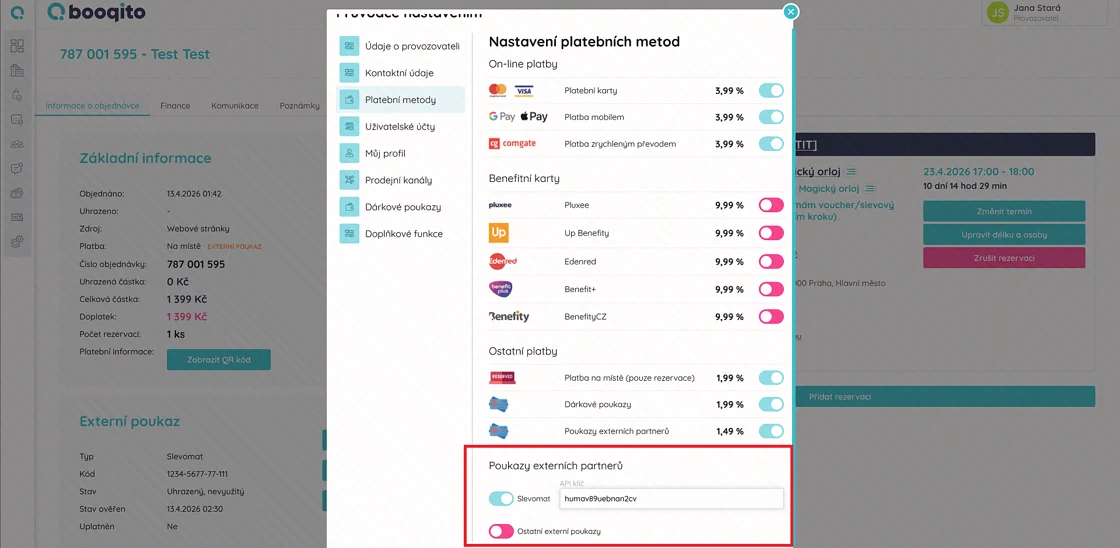Enable the Pluxee benefit card toggle

tap(771, 205)
